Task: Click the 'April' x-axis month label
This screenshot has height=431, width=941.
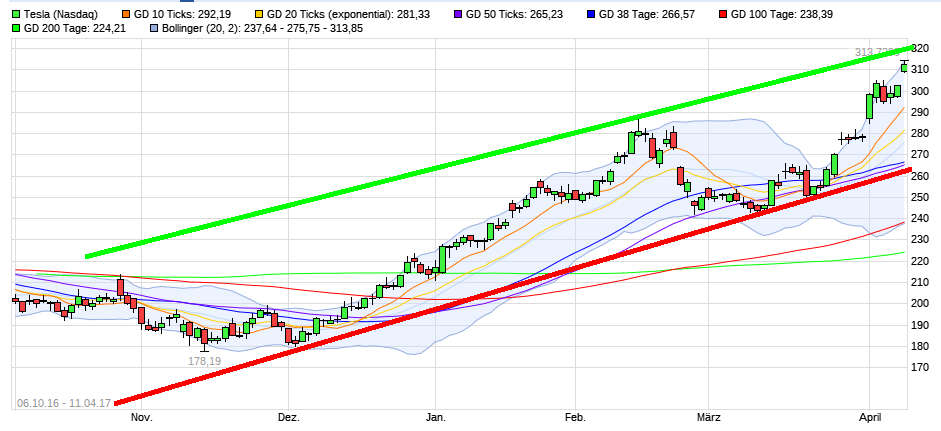Action: (x=870, y=417)
